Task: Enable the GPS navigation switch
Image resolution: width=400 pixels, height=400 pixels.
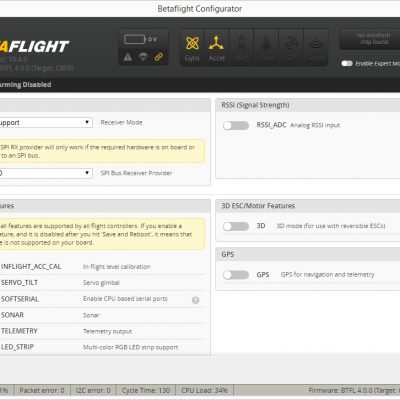Action: [x=236, y=275]
